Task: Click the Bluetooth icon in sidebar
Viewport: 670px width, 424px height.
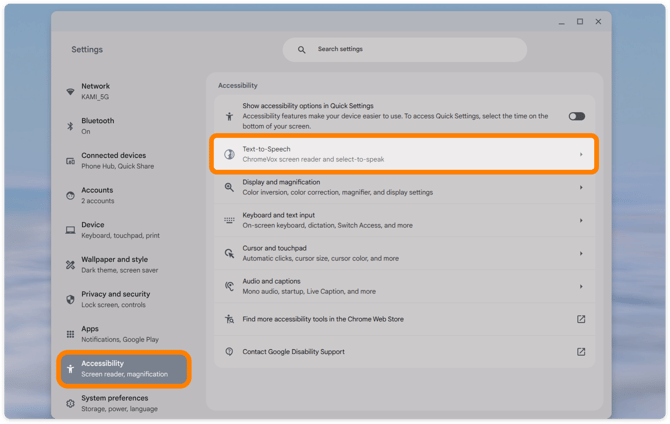Action: pyautogui.click(x=71, y=126)
